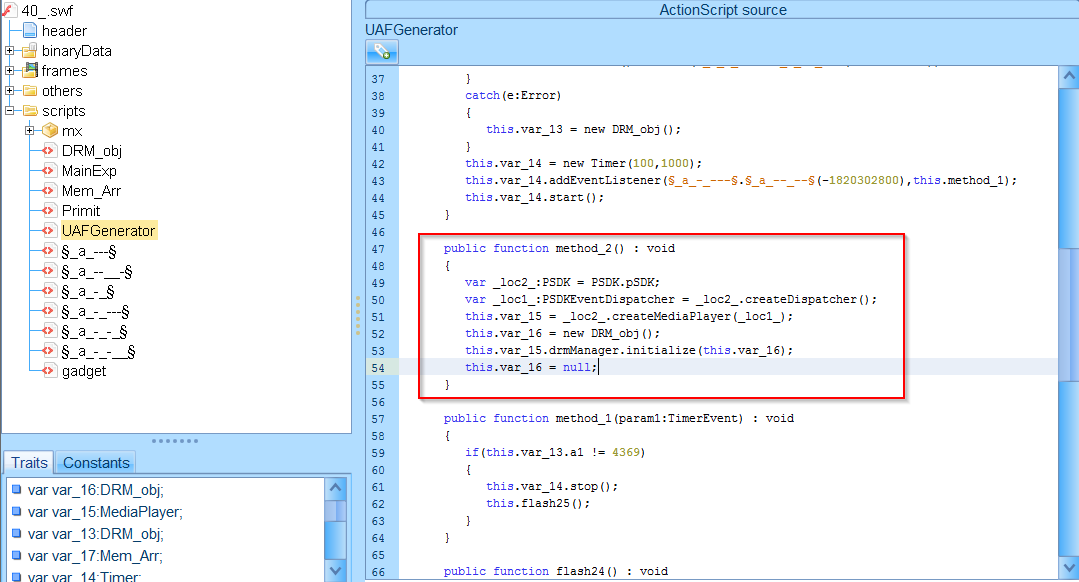Select the gadget script
Image resolution: width=1079 pixels, height=582 pixels.
pyautogui.click(x=84, y=371)
